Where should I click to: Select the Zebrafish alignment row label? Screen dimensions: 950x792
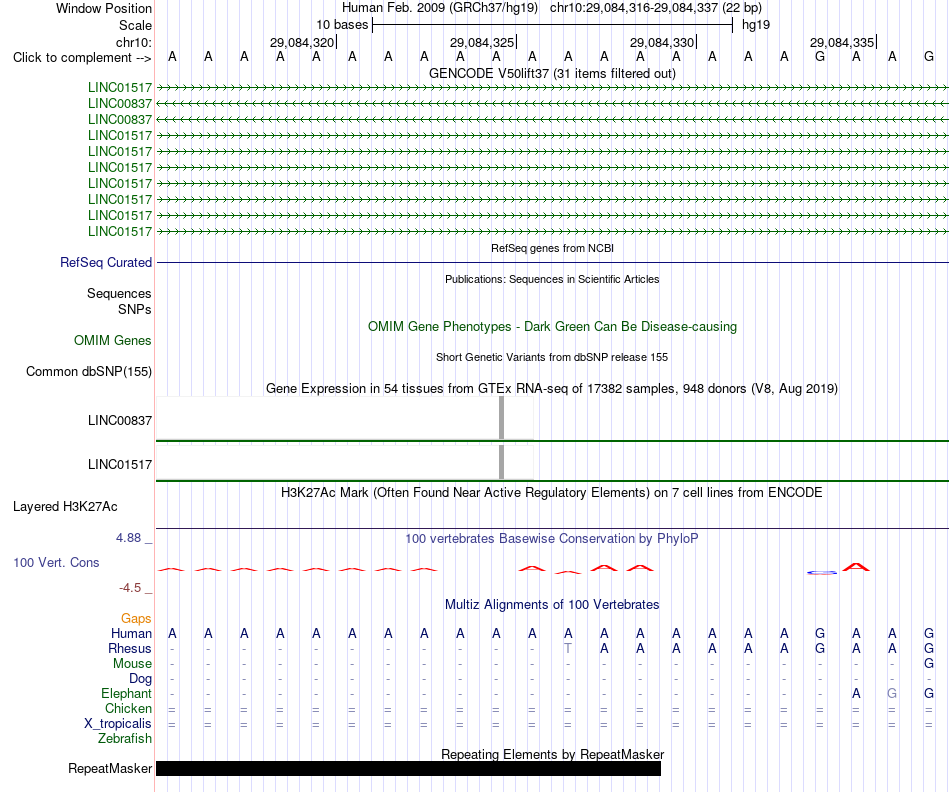(125, 739)
